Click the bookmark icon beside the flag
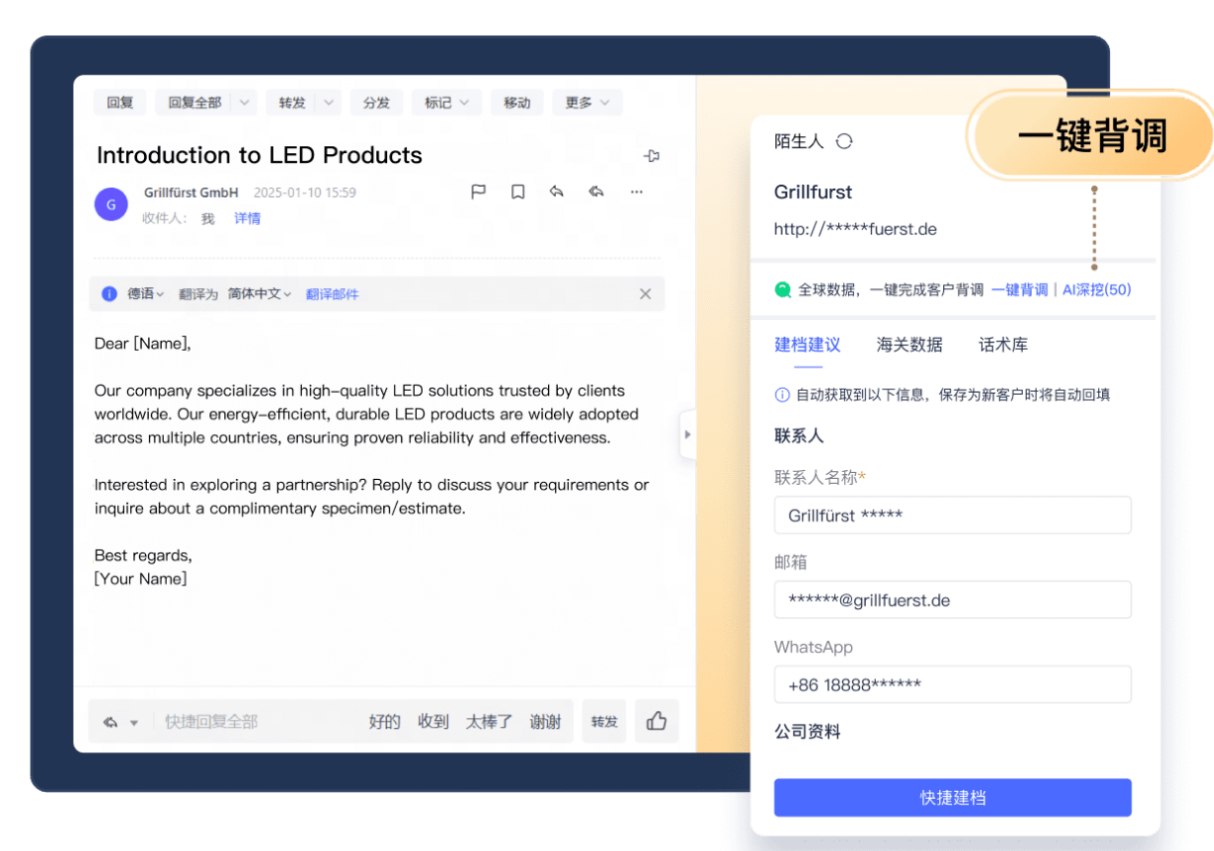This screenshot has height=851, width=1214. point(517,192)
